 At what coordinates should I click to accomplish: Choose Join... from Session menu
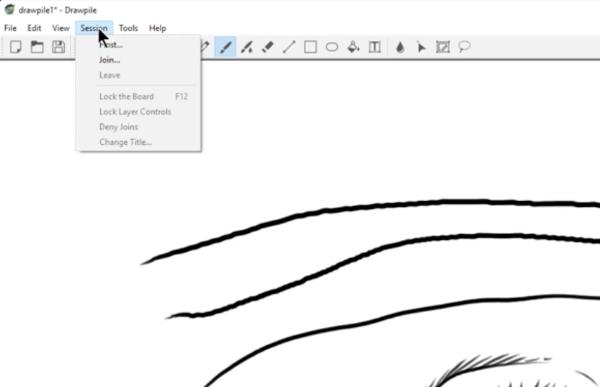click(140, 60)
